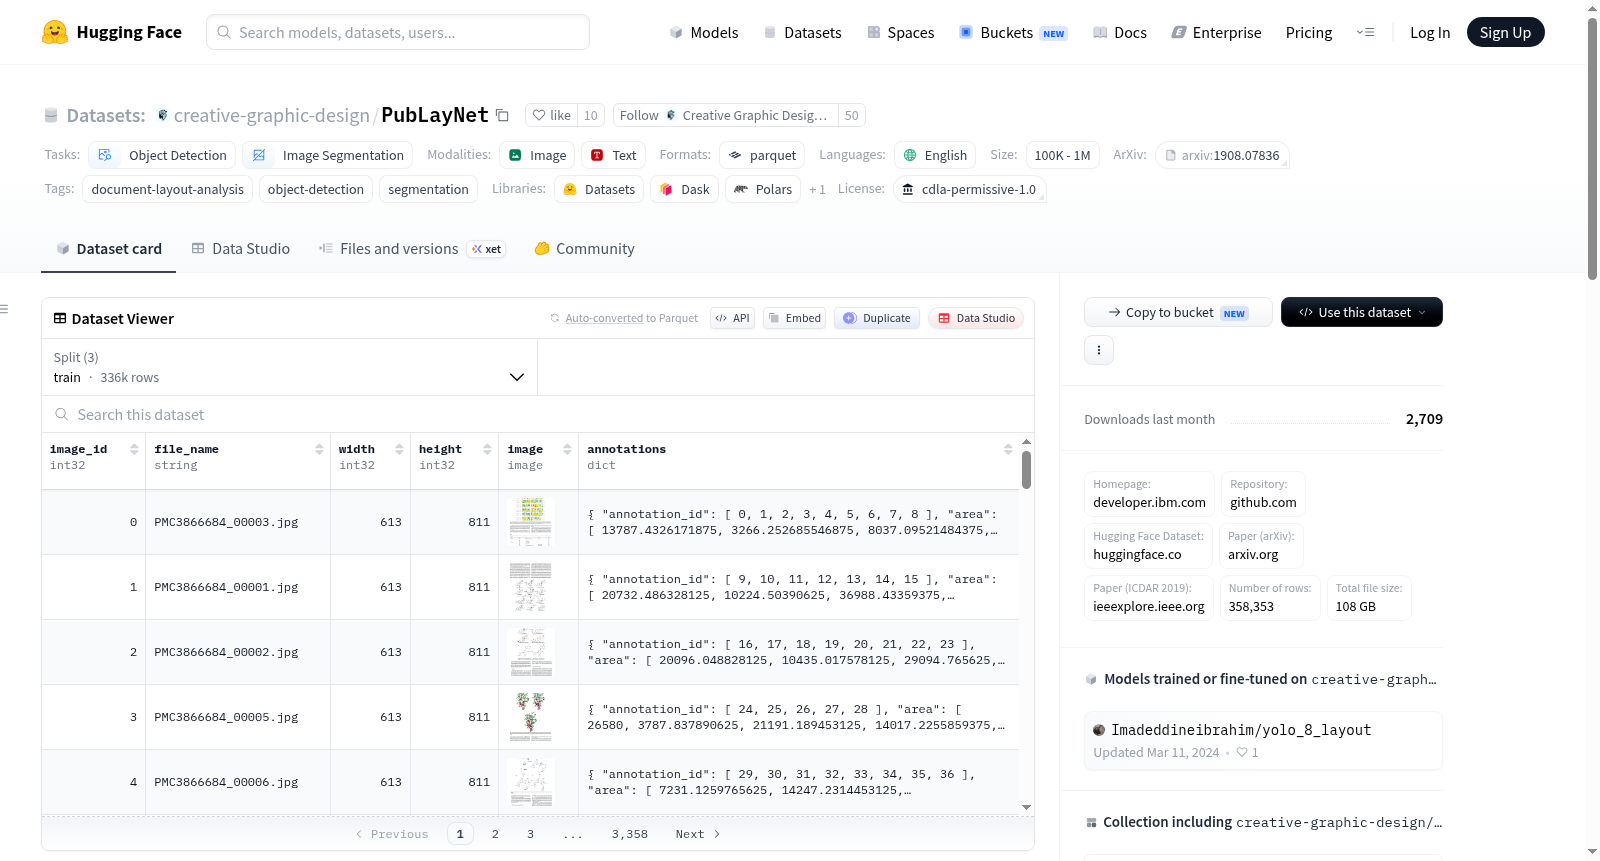
Task: Focus the Search this dataset field
Action: tap(538, 415)
